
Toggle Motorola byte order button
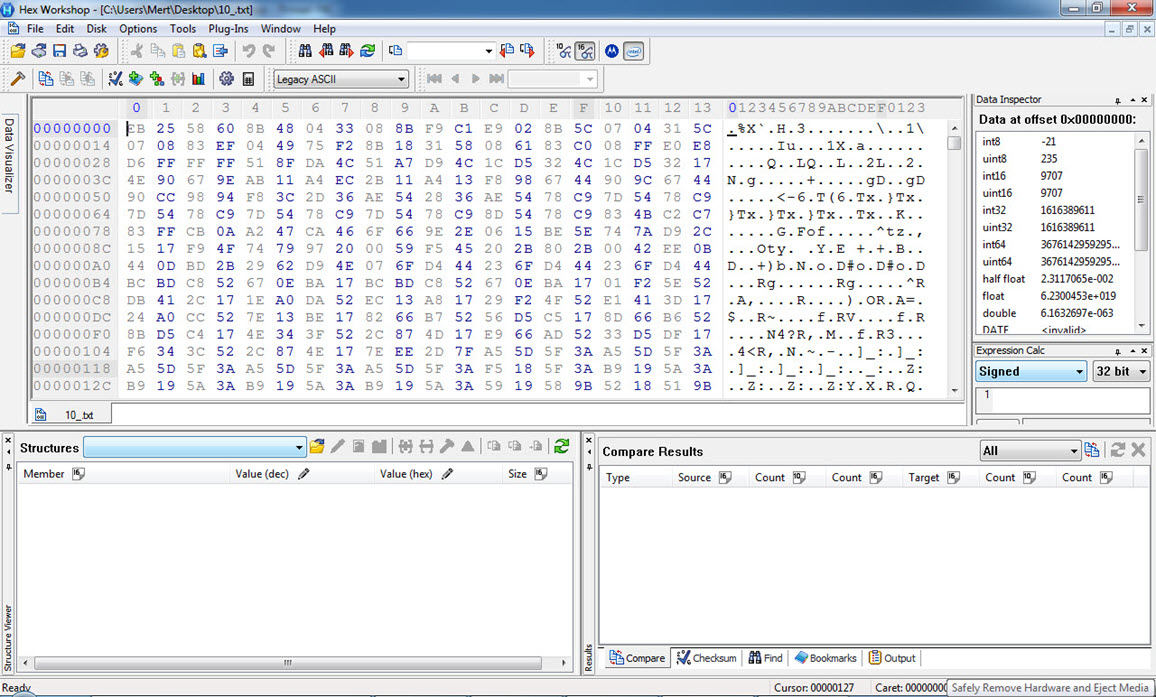[611, 51]
